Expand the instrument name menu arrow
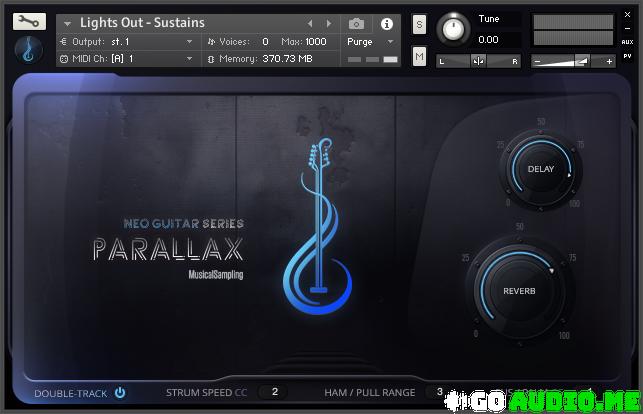The image size is (643, 414). click(67, 23)
